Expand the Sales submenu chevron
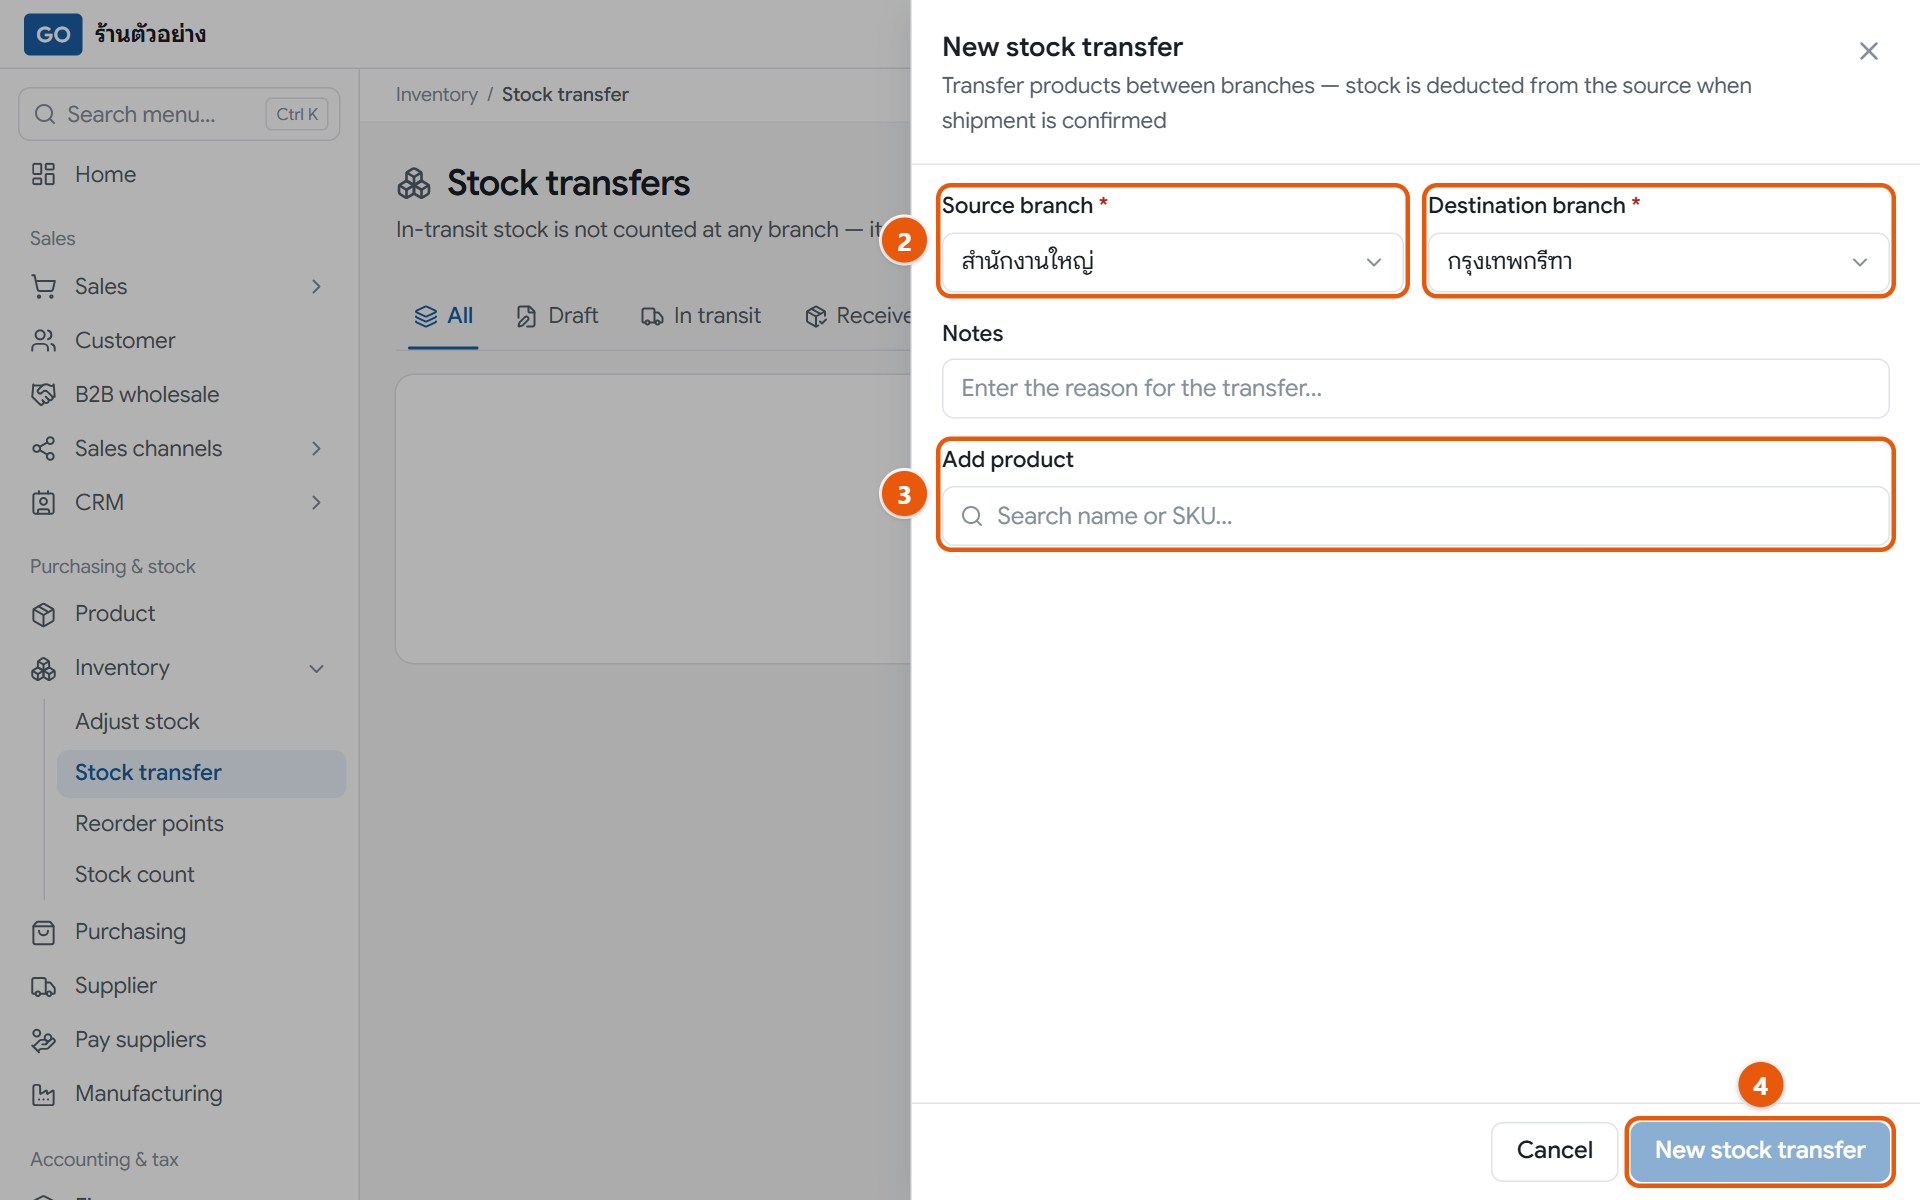Image resolution: width=1920 pixels, height=1200 pixels. (x=316, y=287)
